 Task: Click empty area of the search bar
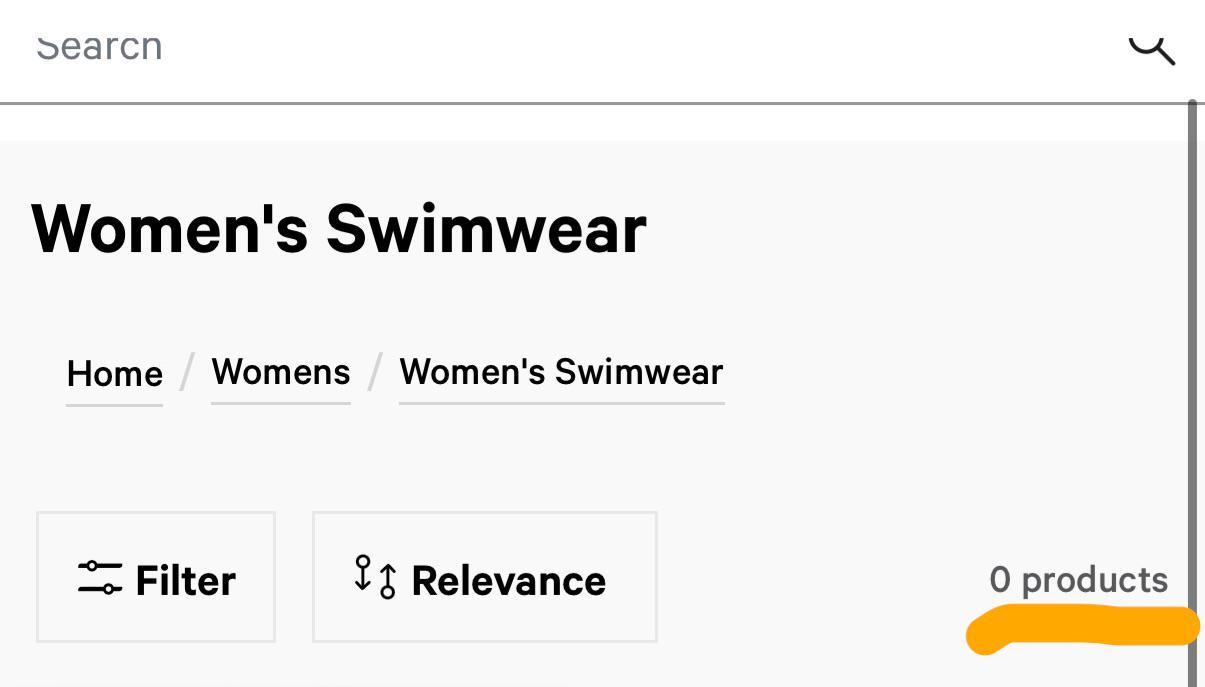640,50
